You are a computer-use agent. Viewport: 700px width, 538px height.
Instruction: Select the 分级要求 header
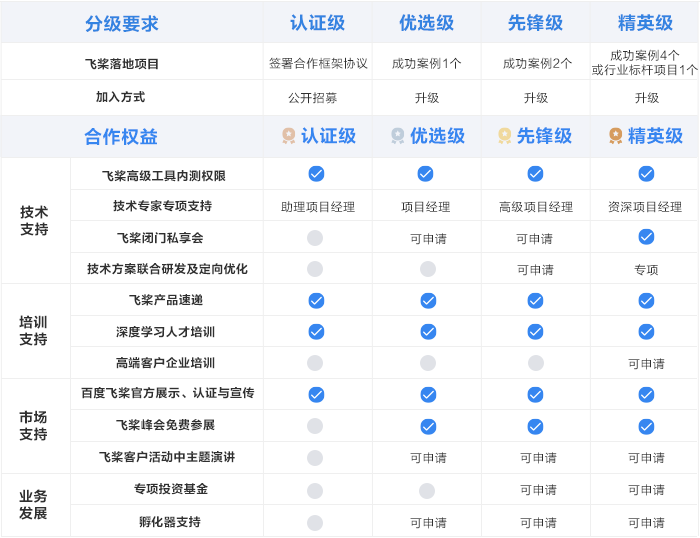[122, 24]
